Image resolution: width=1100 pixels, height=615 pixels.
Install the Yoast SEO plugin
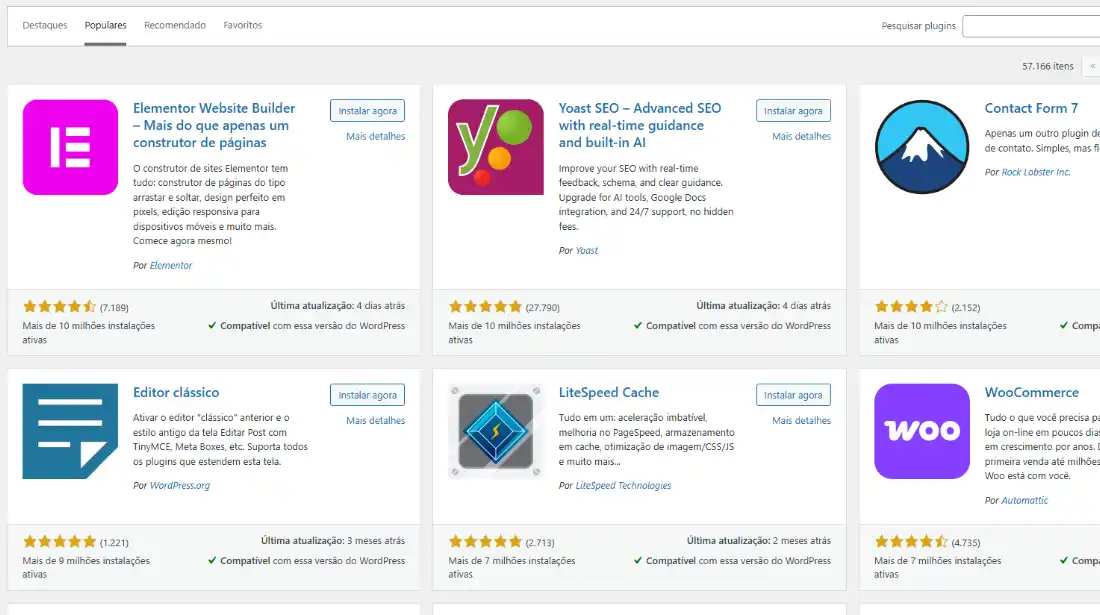[x=793, y=110]
